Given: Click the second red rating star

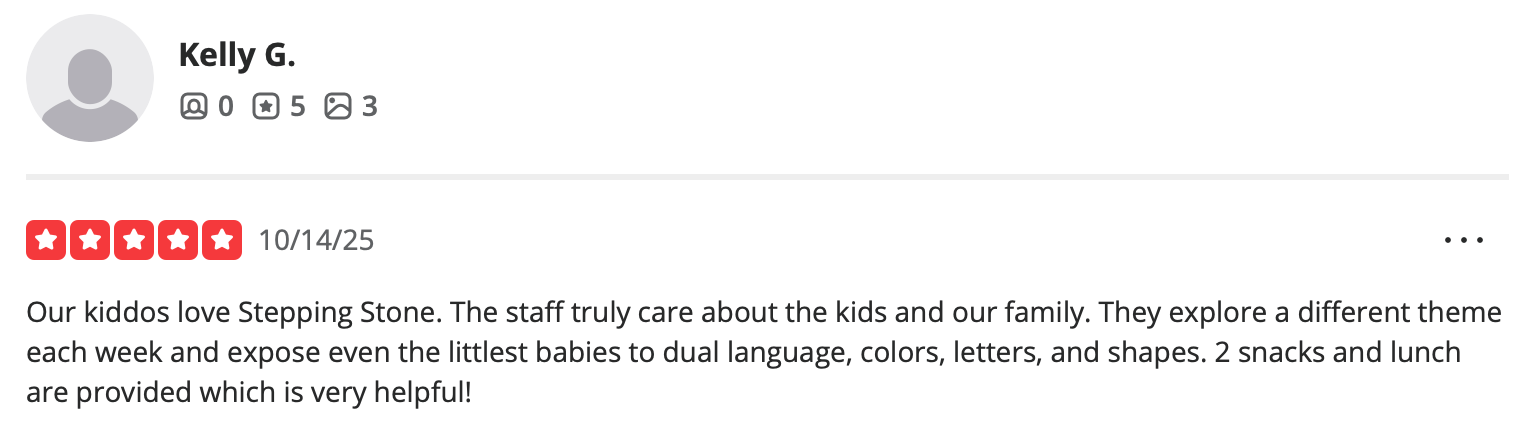Looking at the screenshot, I should pos(89,240).
